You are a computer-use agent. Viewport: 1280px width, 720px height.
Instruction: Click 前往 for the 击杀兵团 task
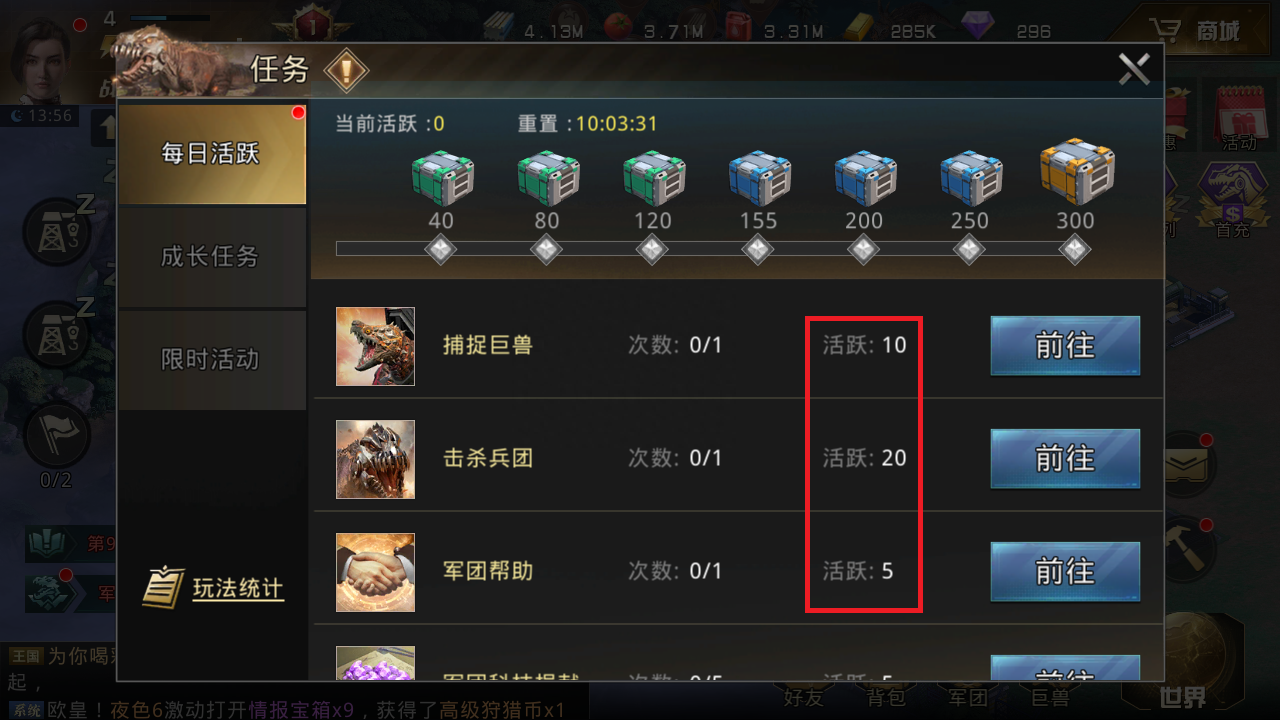(1065, 459)
